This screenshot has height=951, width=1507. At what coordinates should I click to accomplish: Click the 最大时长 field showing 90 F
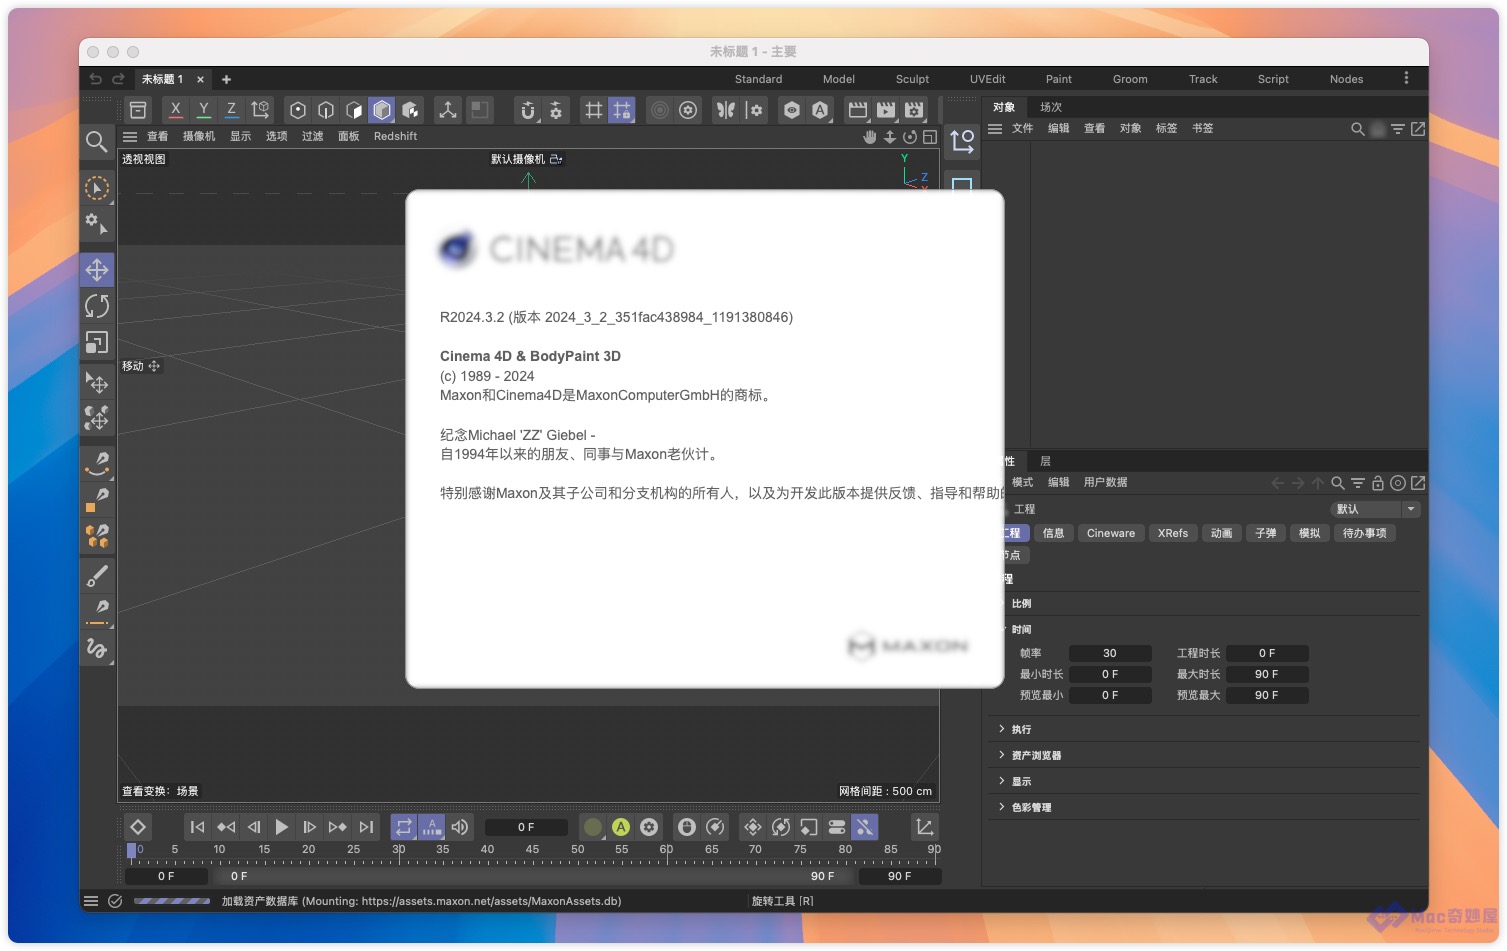1267,674
